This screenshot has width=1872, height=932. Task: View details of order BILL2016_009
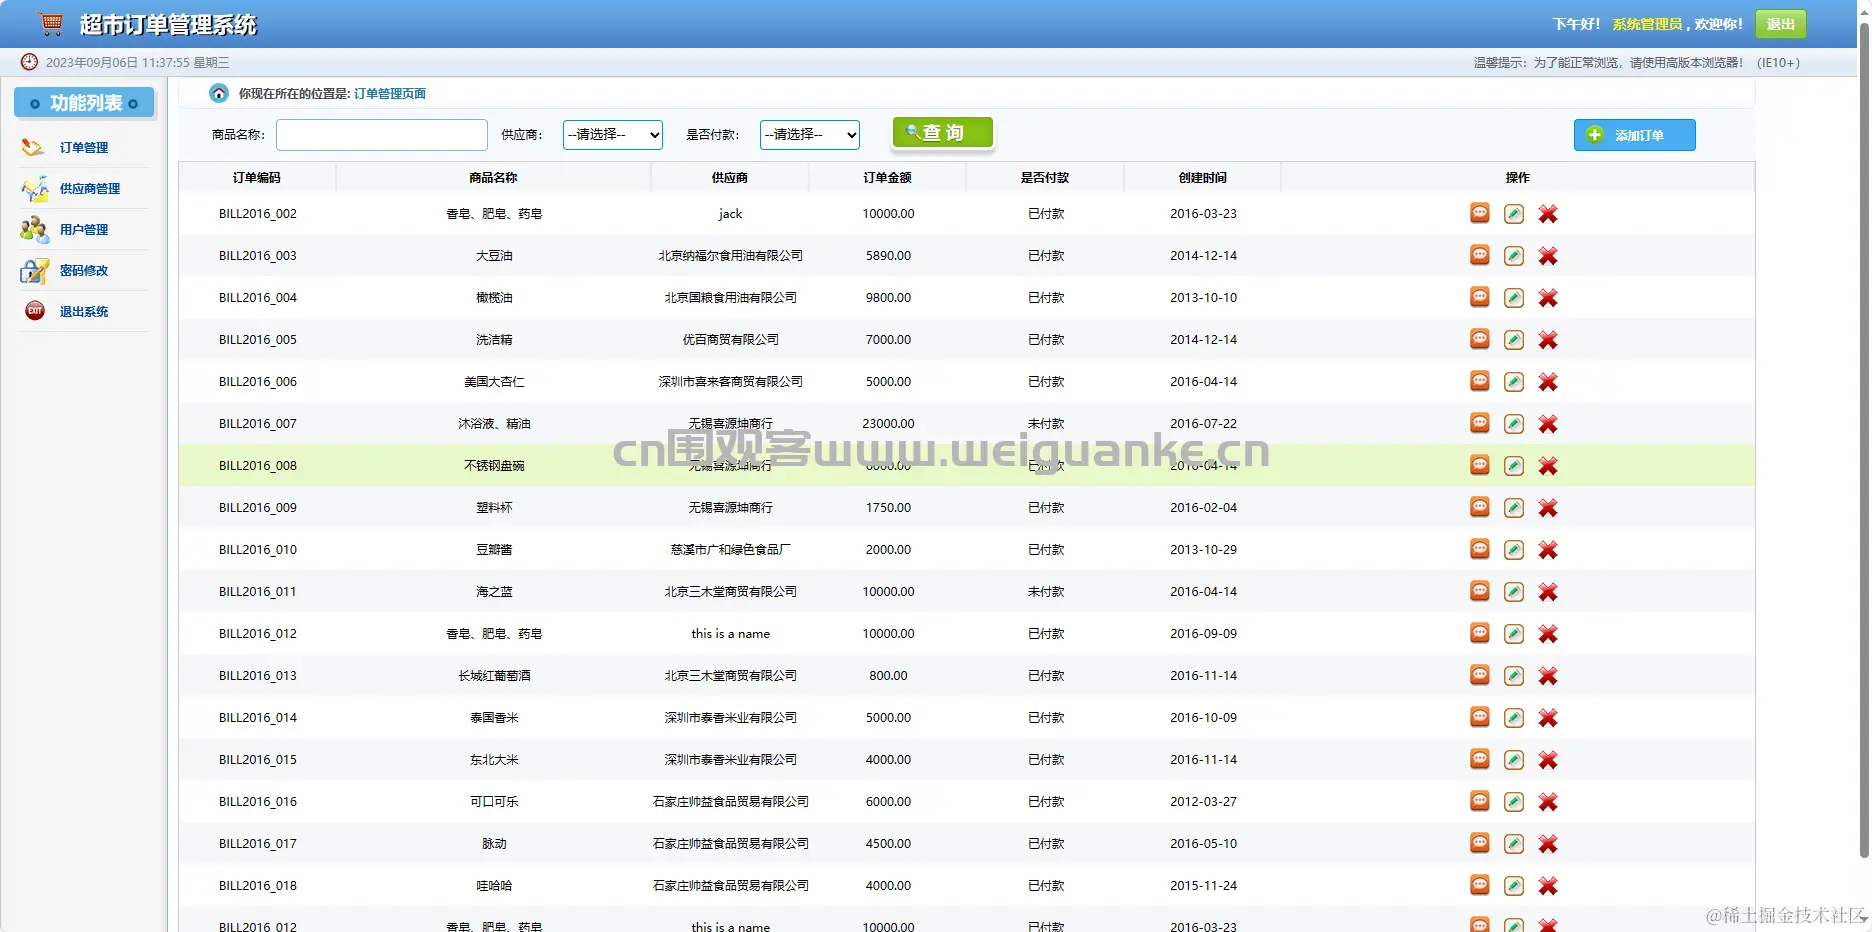1480,507
